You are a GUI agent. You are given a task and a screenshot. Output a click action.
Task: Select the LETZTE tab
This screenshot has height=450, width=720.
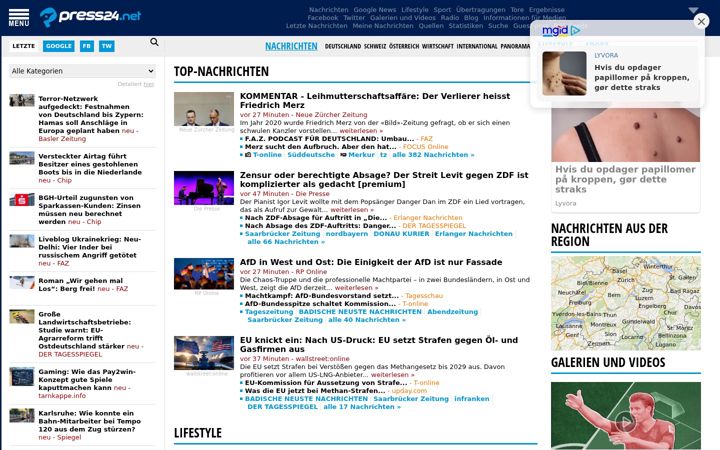23,46
